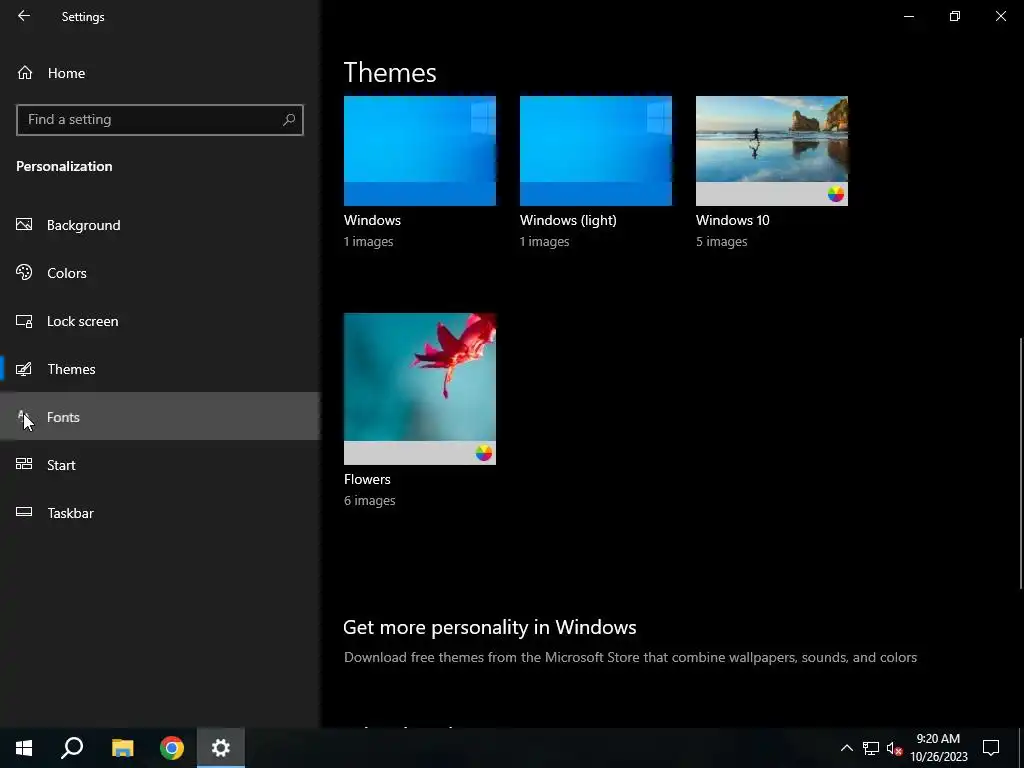Click the color wheel on Flowers theme
This screenshot has height=768, width=1024.
[x=483, y=453]
